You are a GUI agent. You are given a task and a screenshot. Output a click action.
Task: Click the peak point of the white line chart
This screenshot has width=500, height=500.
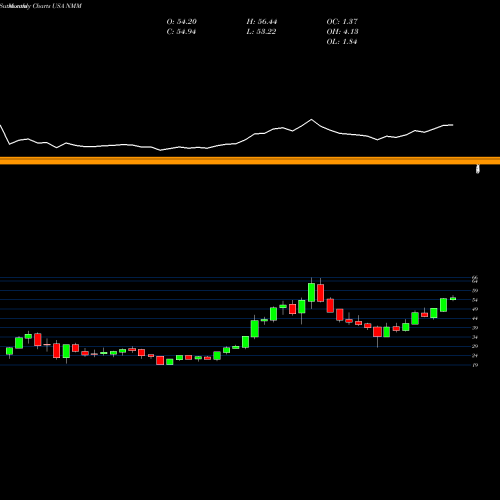point(312,119)
